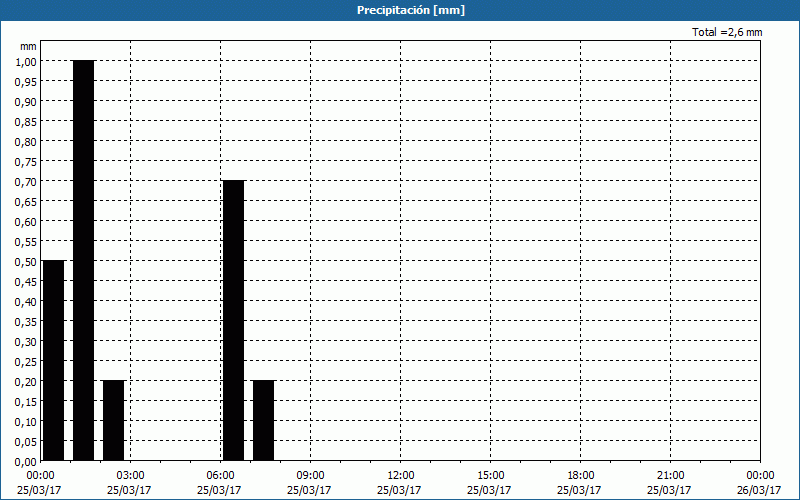Click the 0,10 y-axis label
Screen dimensions: 800x500
point(26,421)
